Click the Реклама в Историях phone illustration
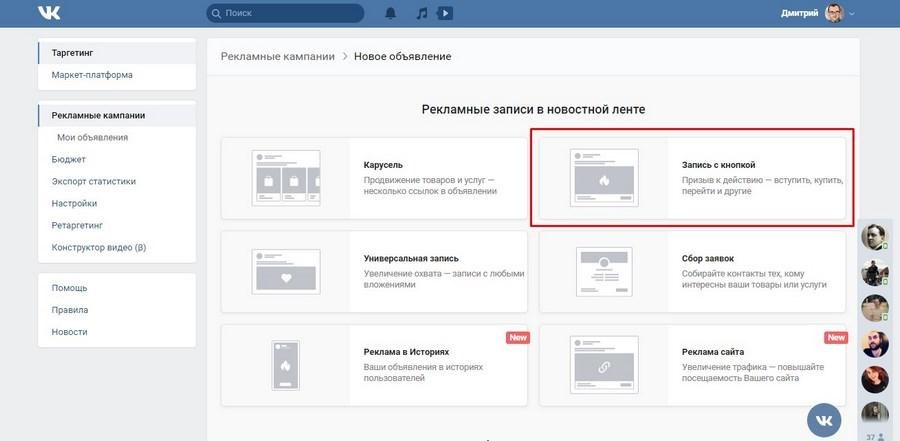 click(x=285, y=366)
